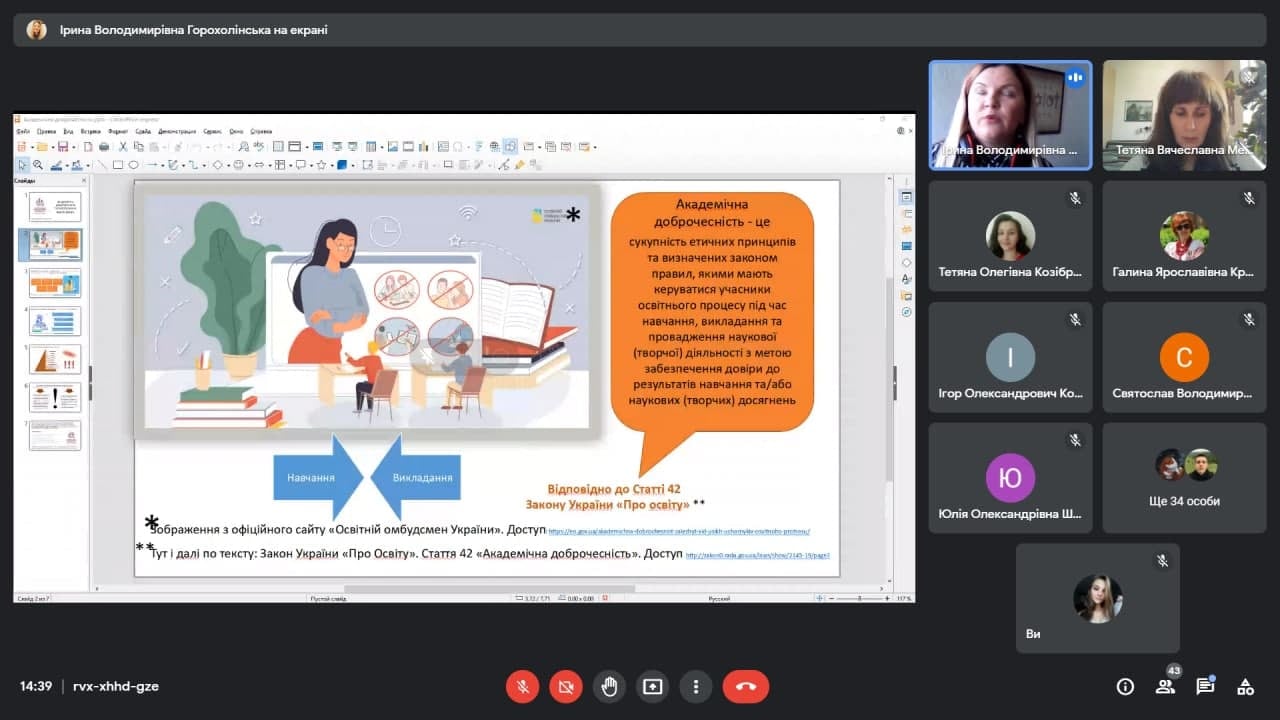
Task: Open 'Ще 34 особи' participants tile
Action: tap(1184, 477)
